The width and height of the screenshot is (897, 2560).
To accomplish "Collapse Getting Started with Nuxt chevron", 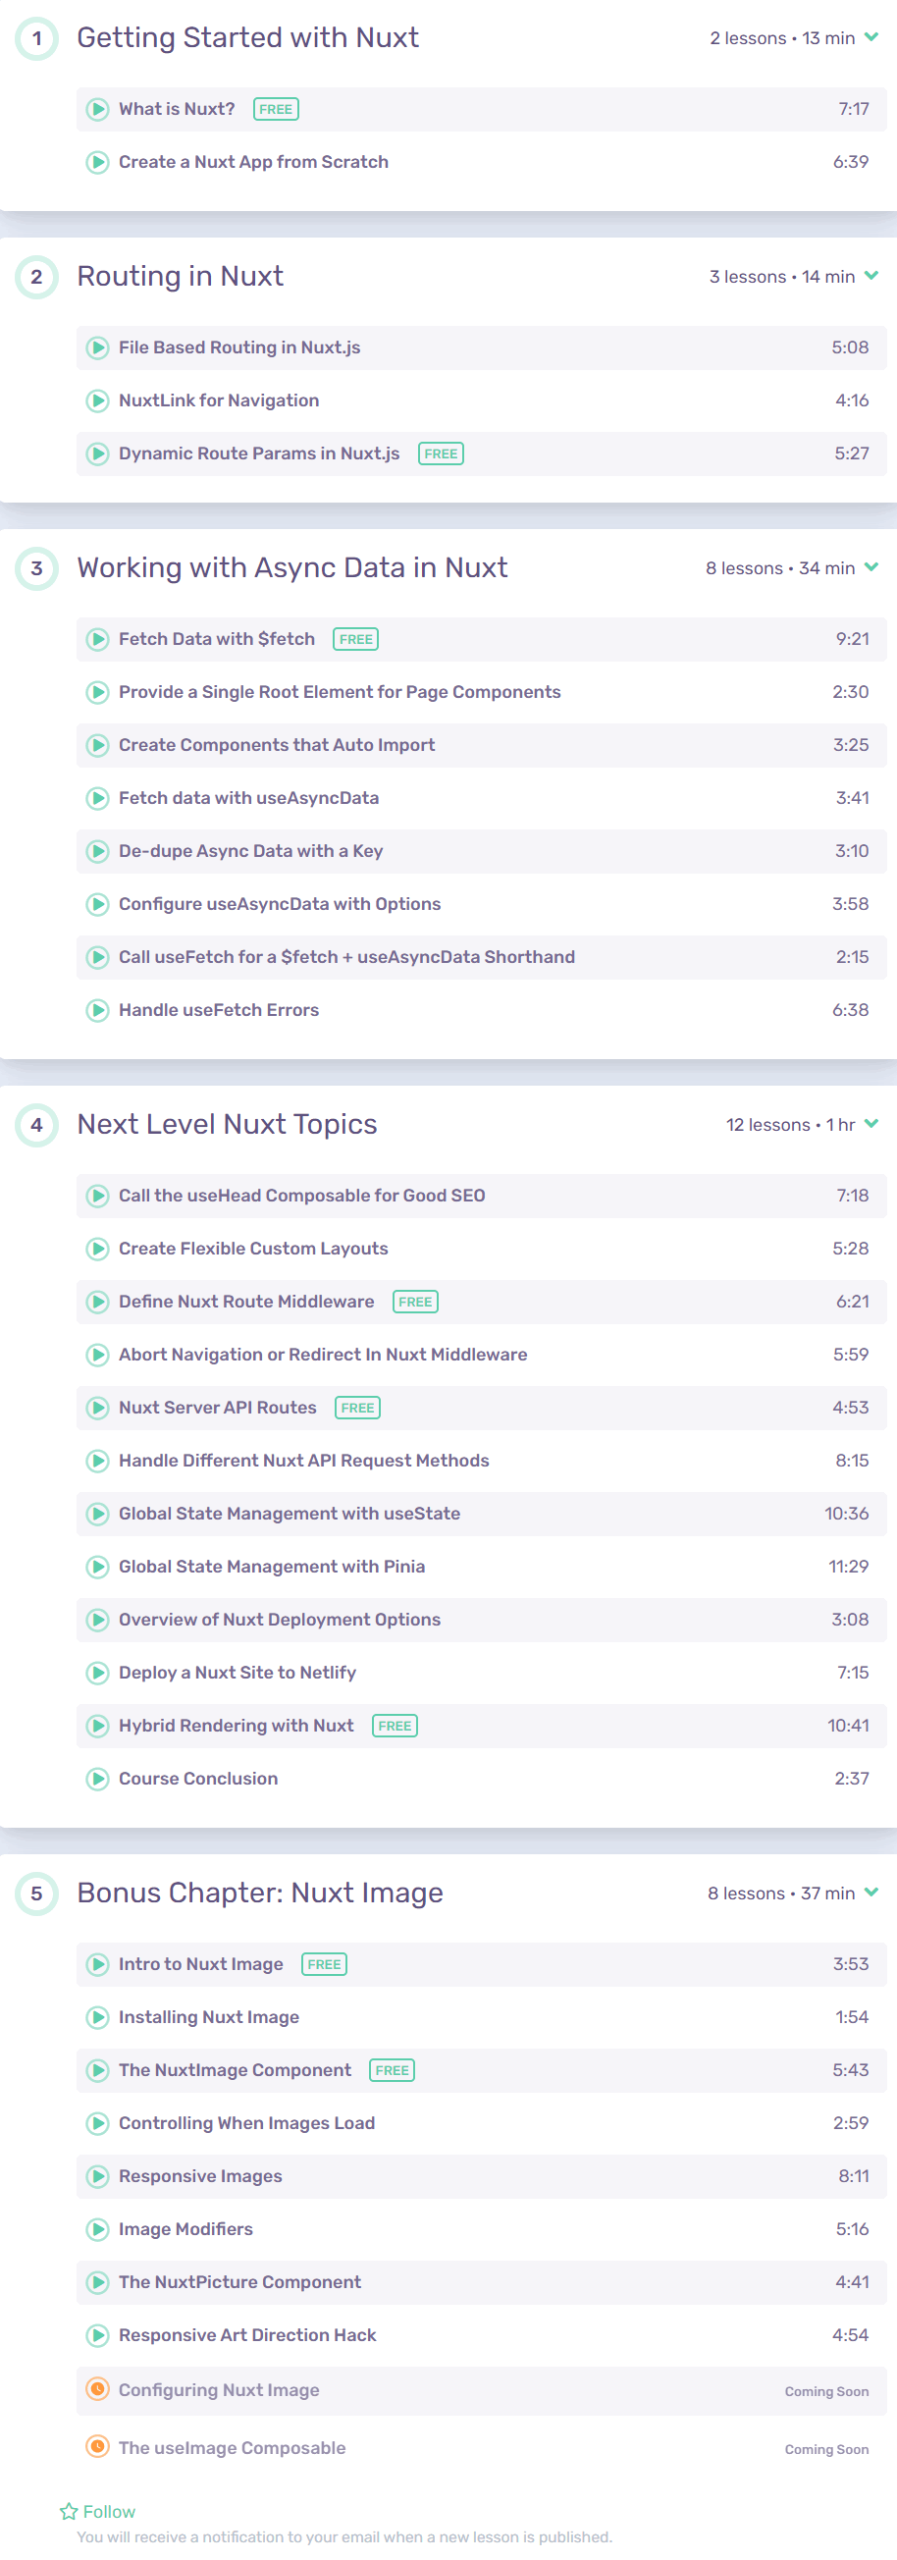I will (x=871, y=38).
